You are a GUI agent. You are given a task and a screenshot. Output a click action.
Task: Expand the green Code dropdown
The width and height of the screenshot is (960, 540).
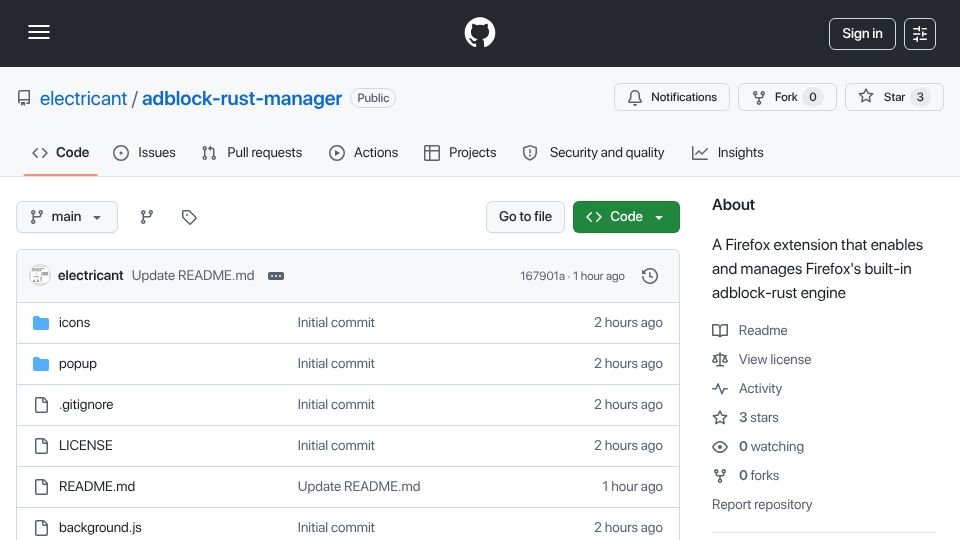pyautogui.click(x=626, y=217)
